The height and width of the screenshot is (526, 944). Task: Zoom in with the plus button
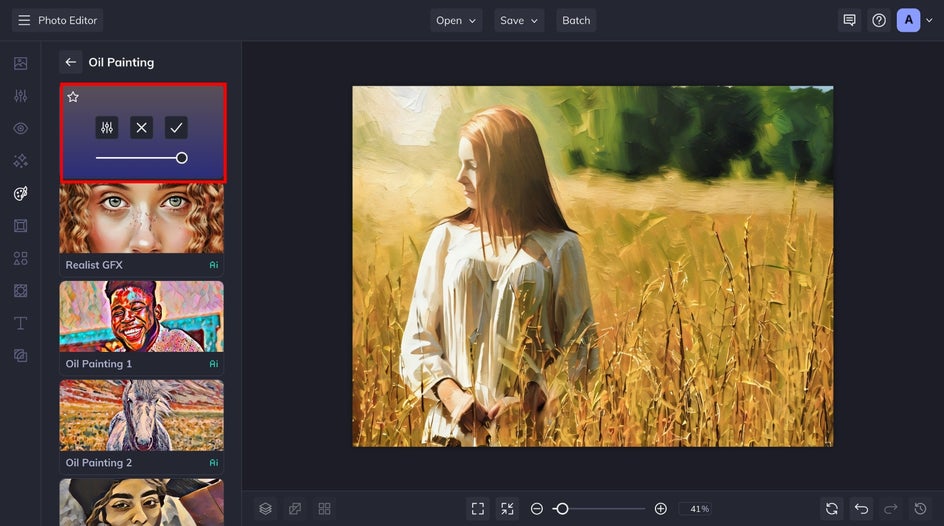(x=660, y=509)
